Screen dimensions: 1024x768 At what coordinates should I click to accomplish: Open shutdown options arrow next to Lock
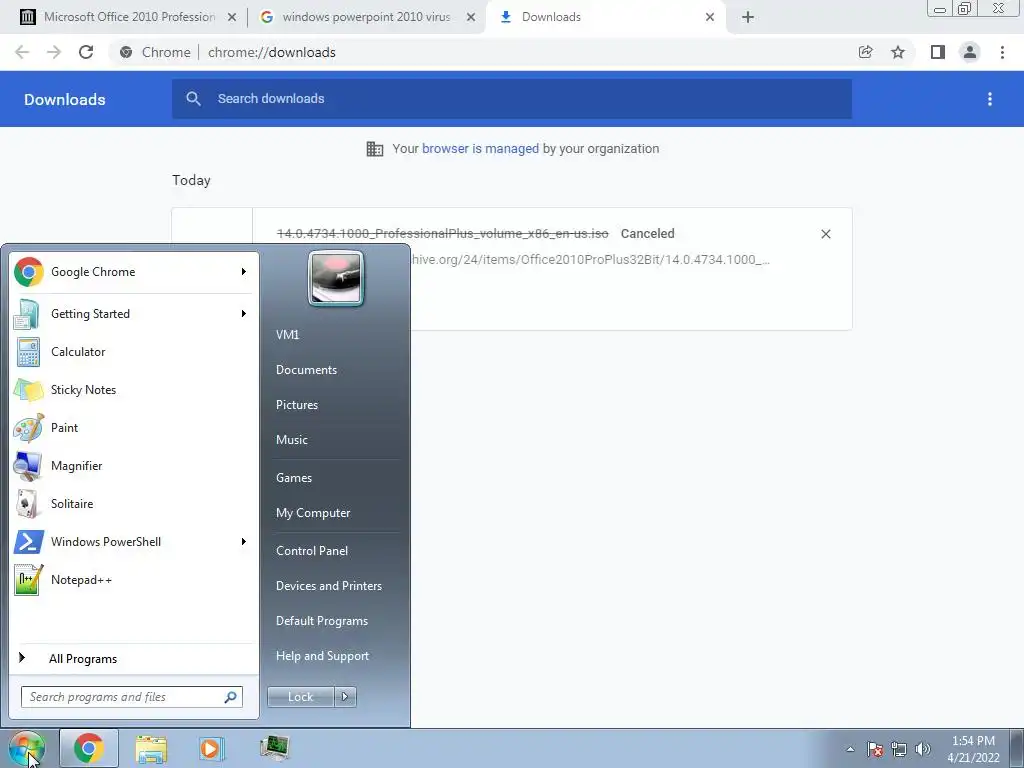coord(345,697)
